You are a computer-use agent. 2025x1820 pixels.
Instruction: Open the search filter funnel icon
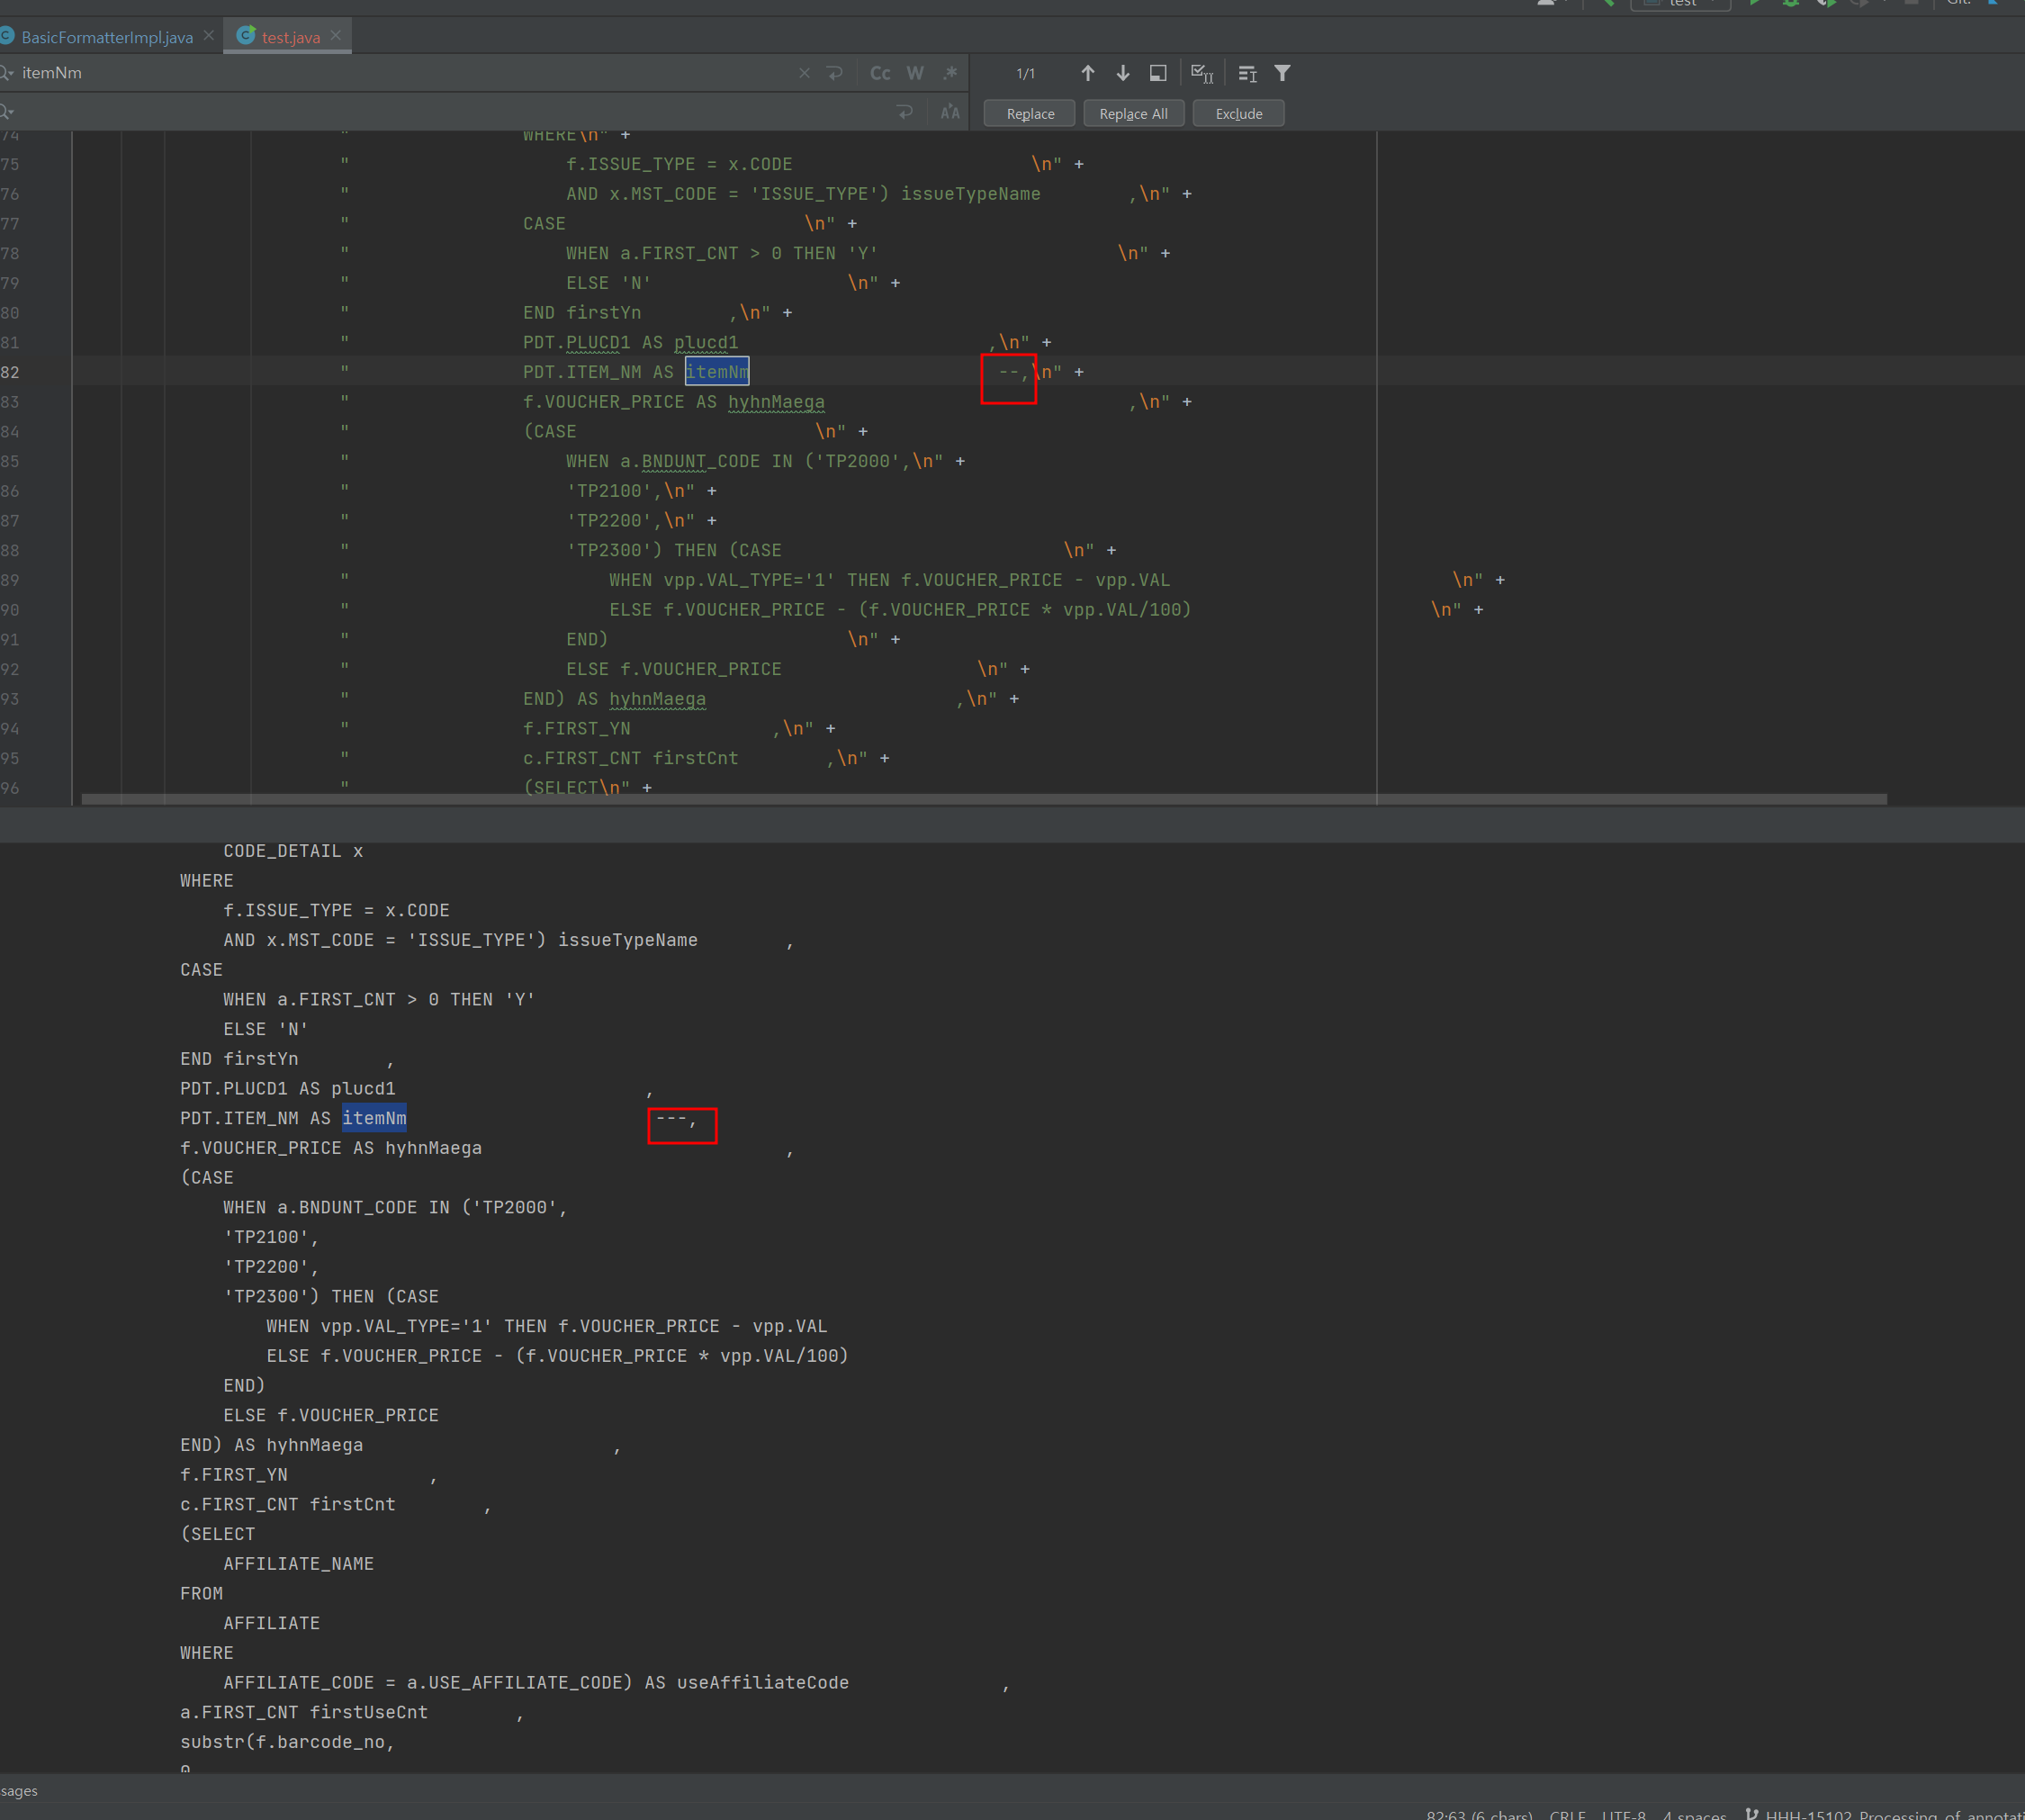[1282, 73]
